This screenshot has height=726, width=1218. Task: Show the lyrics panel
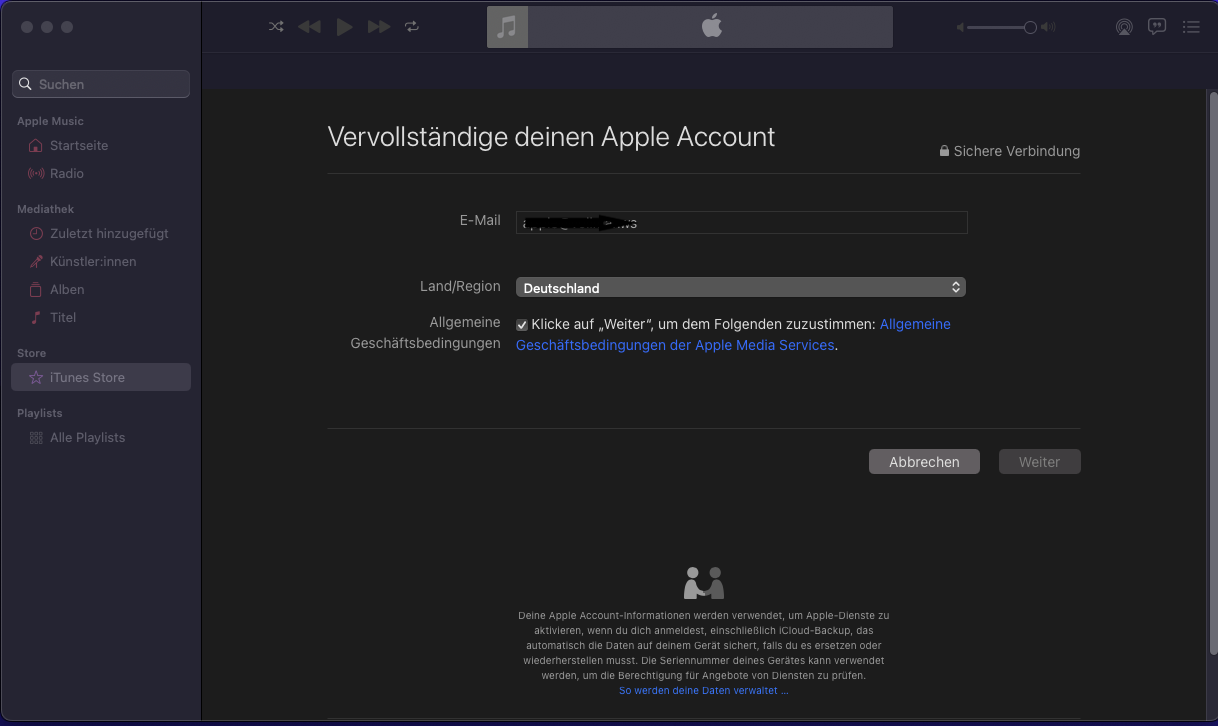(x=1157, y=27)
